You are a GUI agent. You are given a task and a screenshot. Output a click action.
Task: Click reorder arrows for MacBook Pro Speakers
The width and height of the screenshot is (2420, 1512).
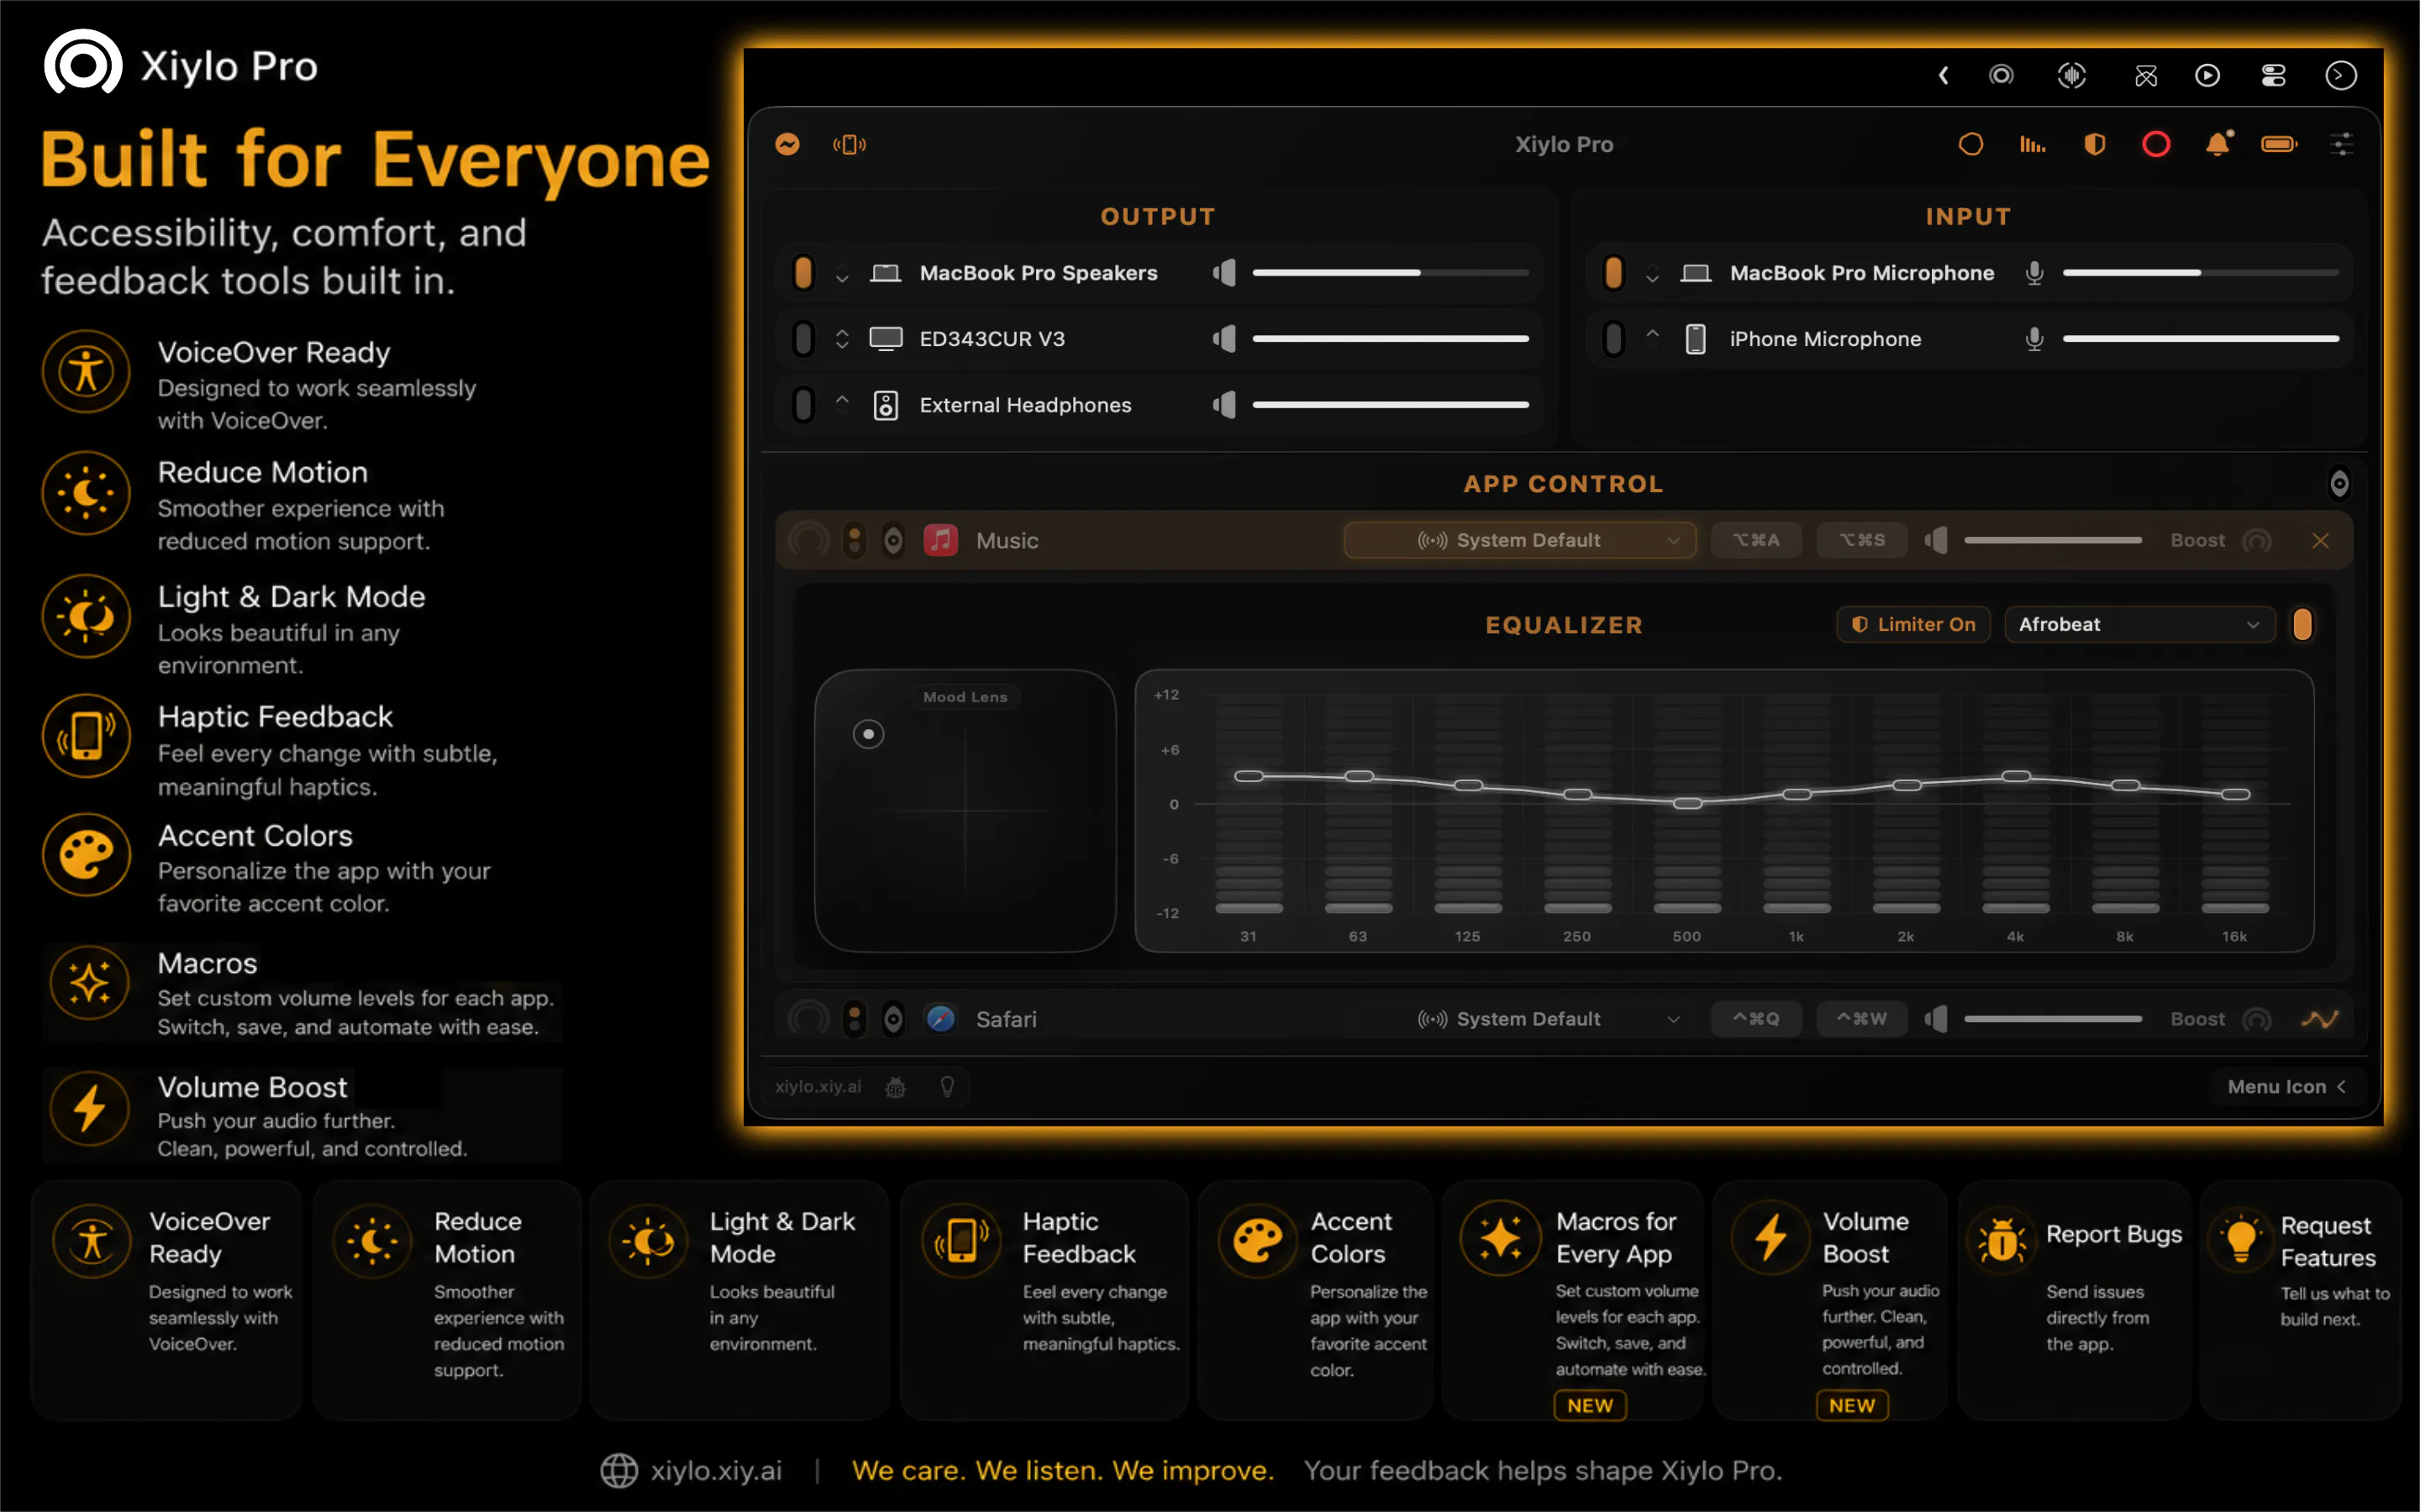coord(842,275)
